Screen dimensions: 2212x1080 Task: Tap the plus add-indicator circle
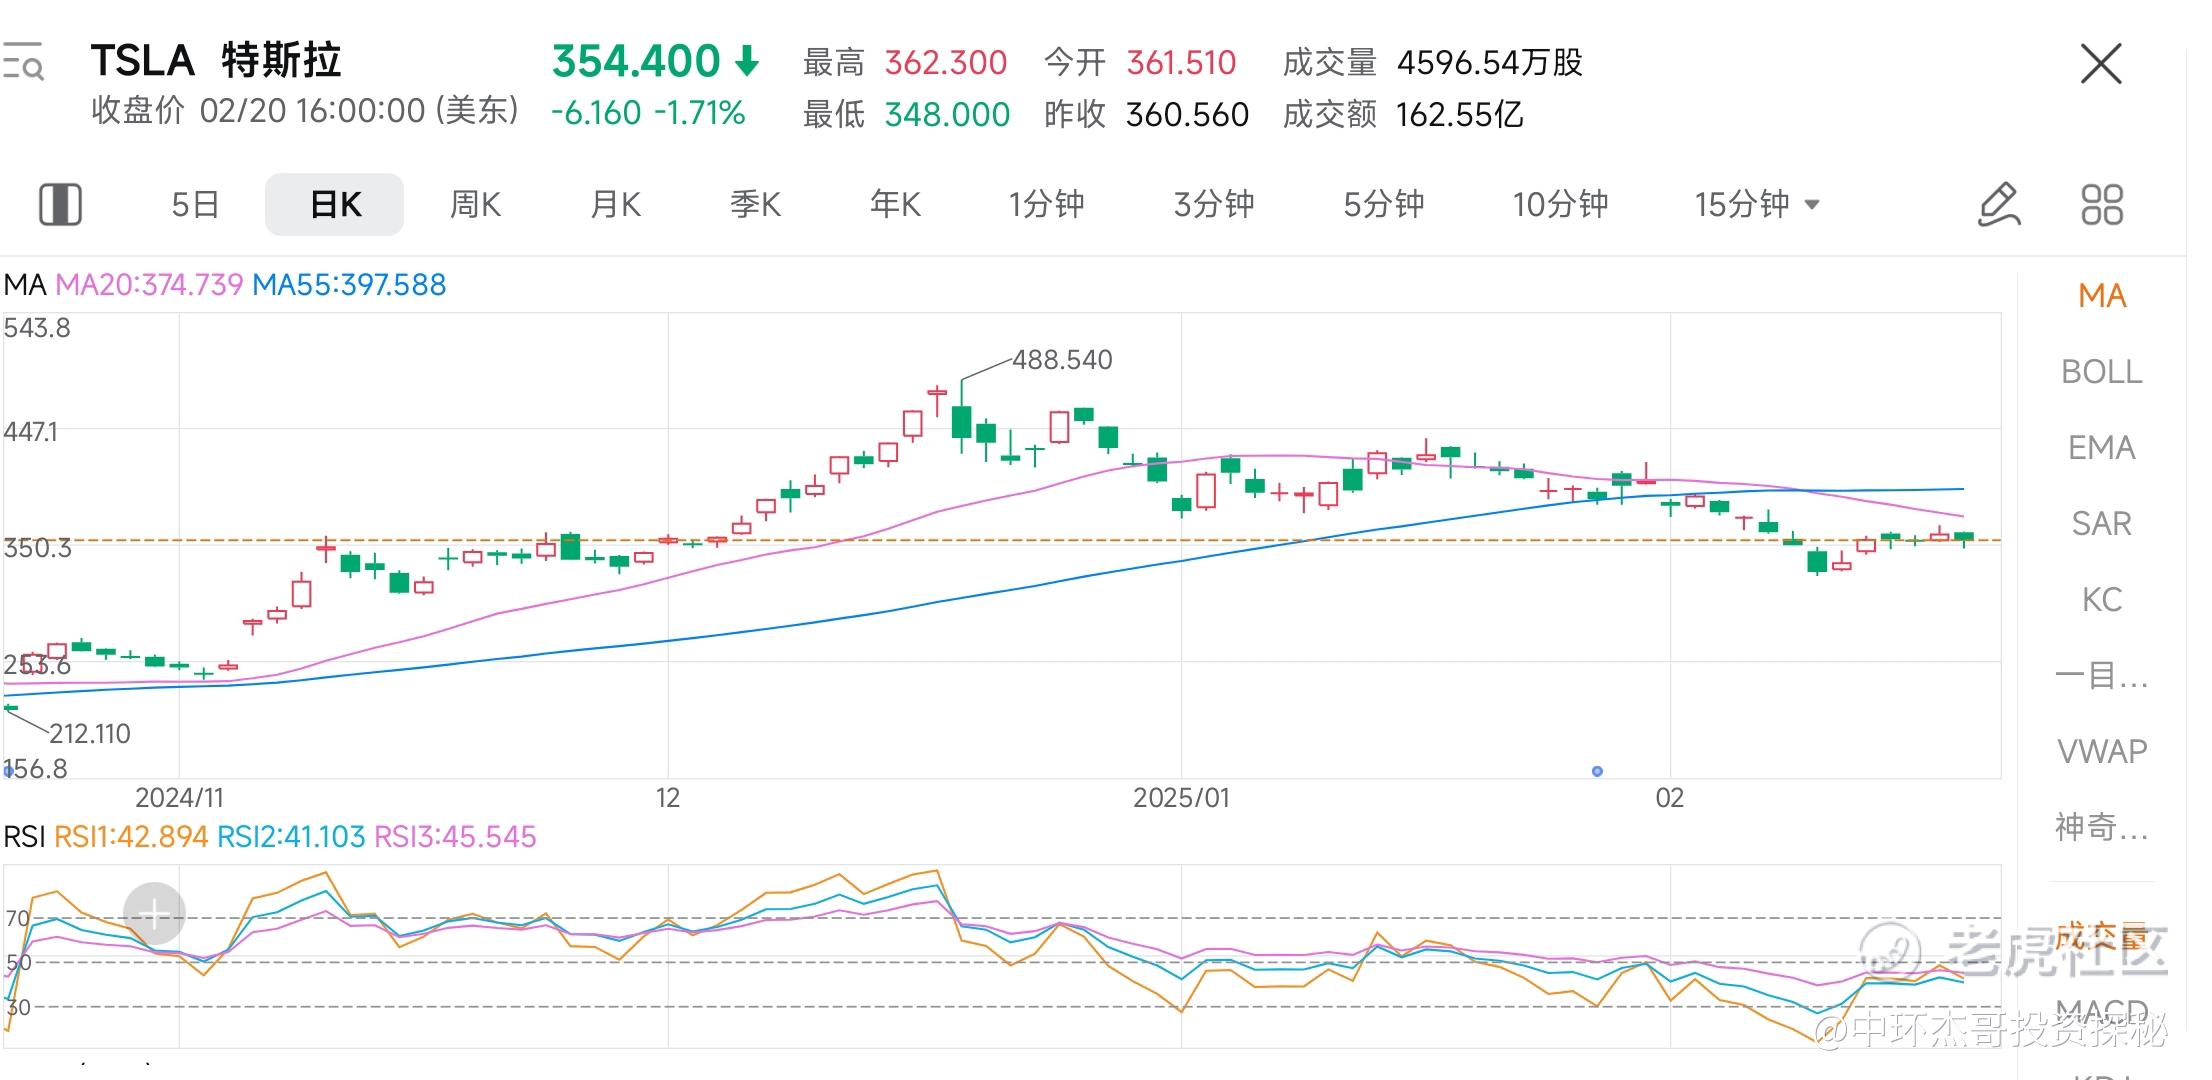(x=154, y=913)
